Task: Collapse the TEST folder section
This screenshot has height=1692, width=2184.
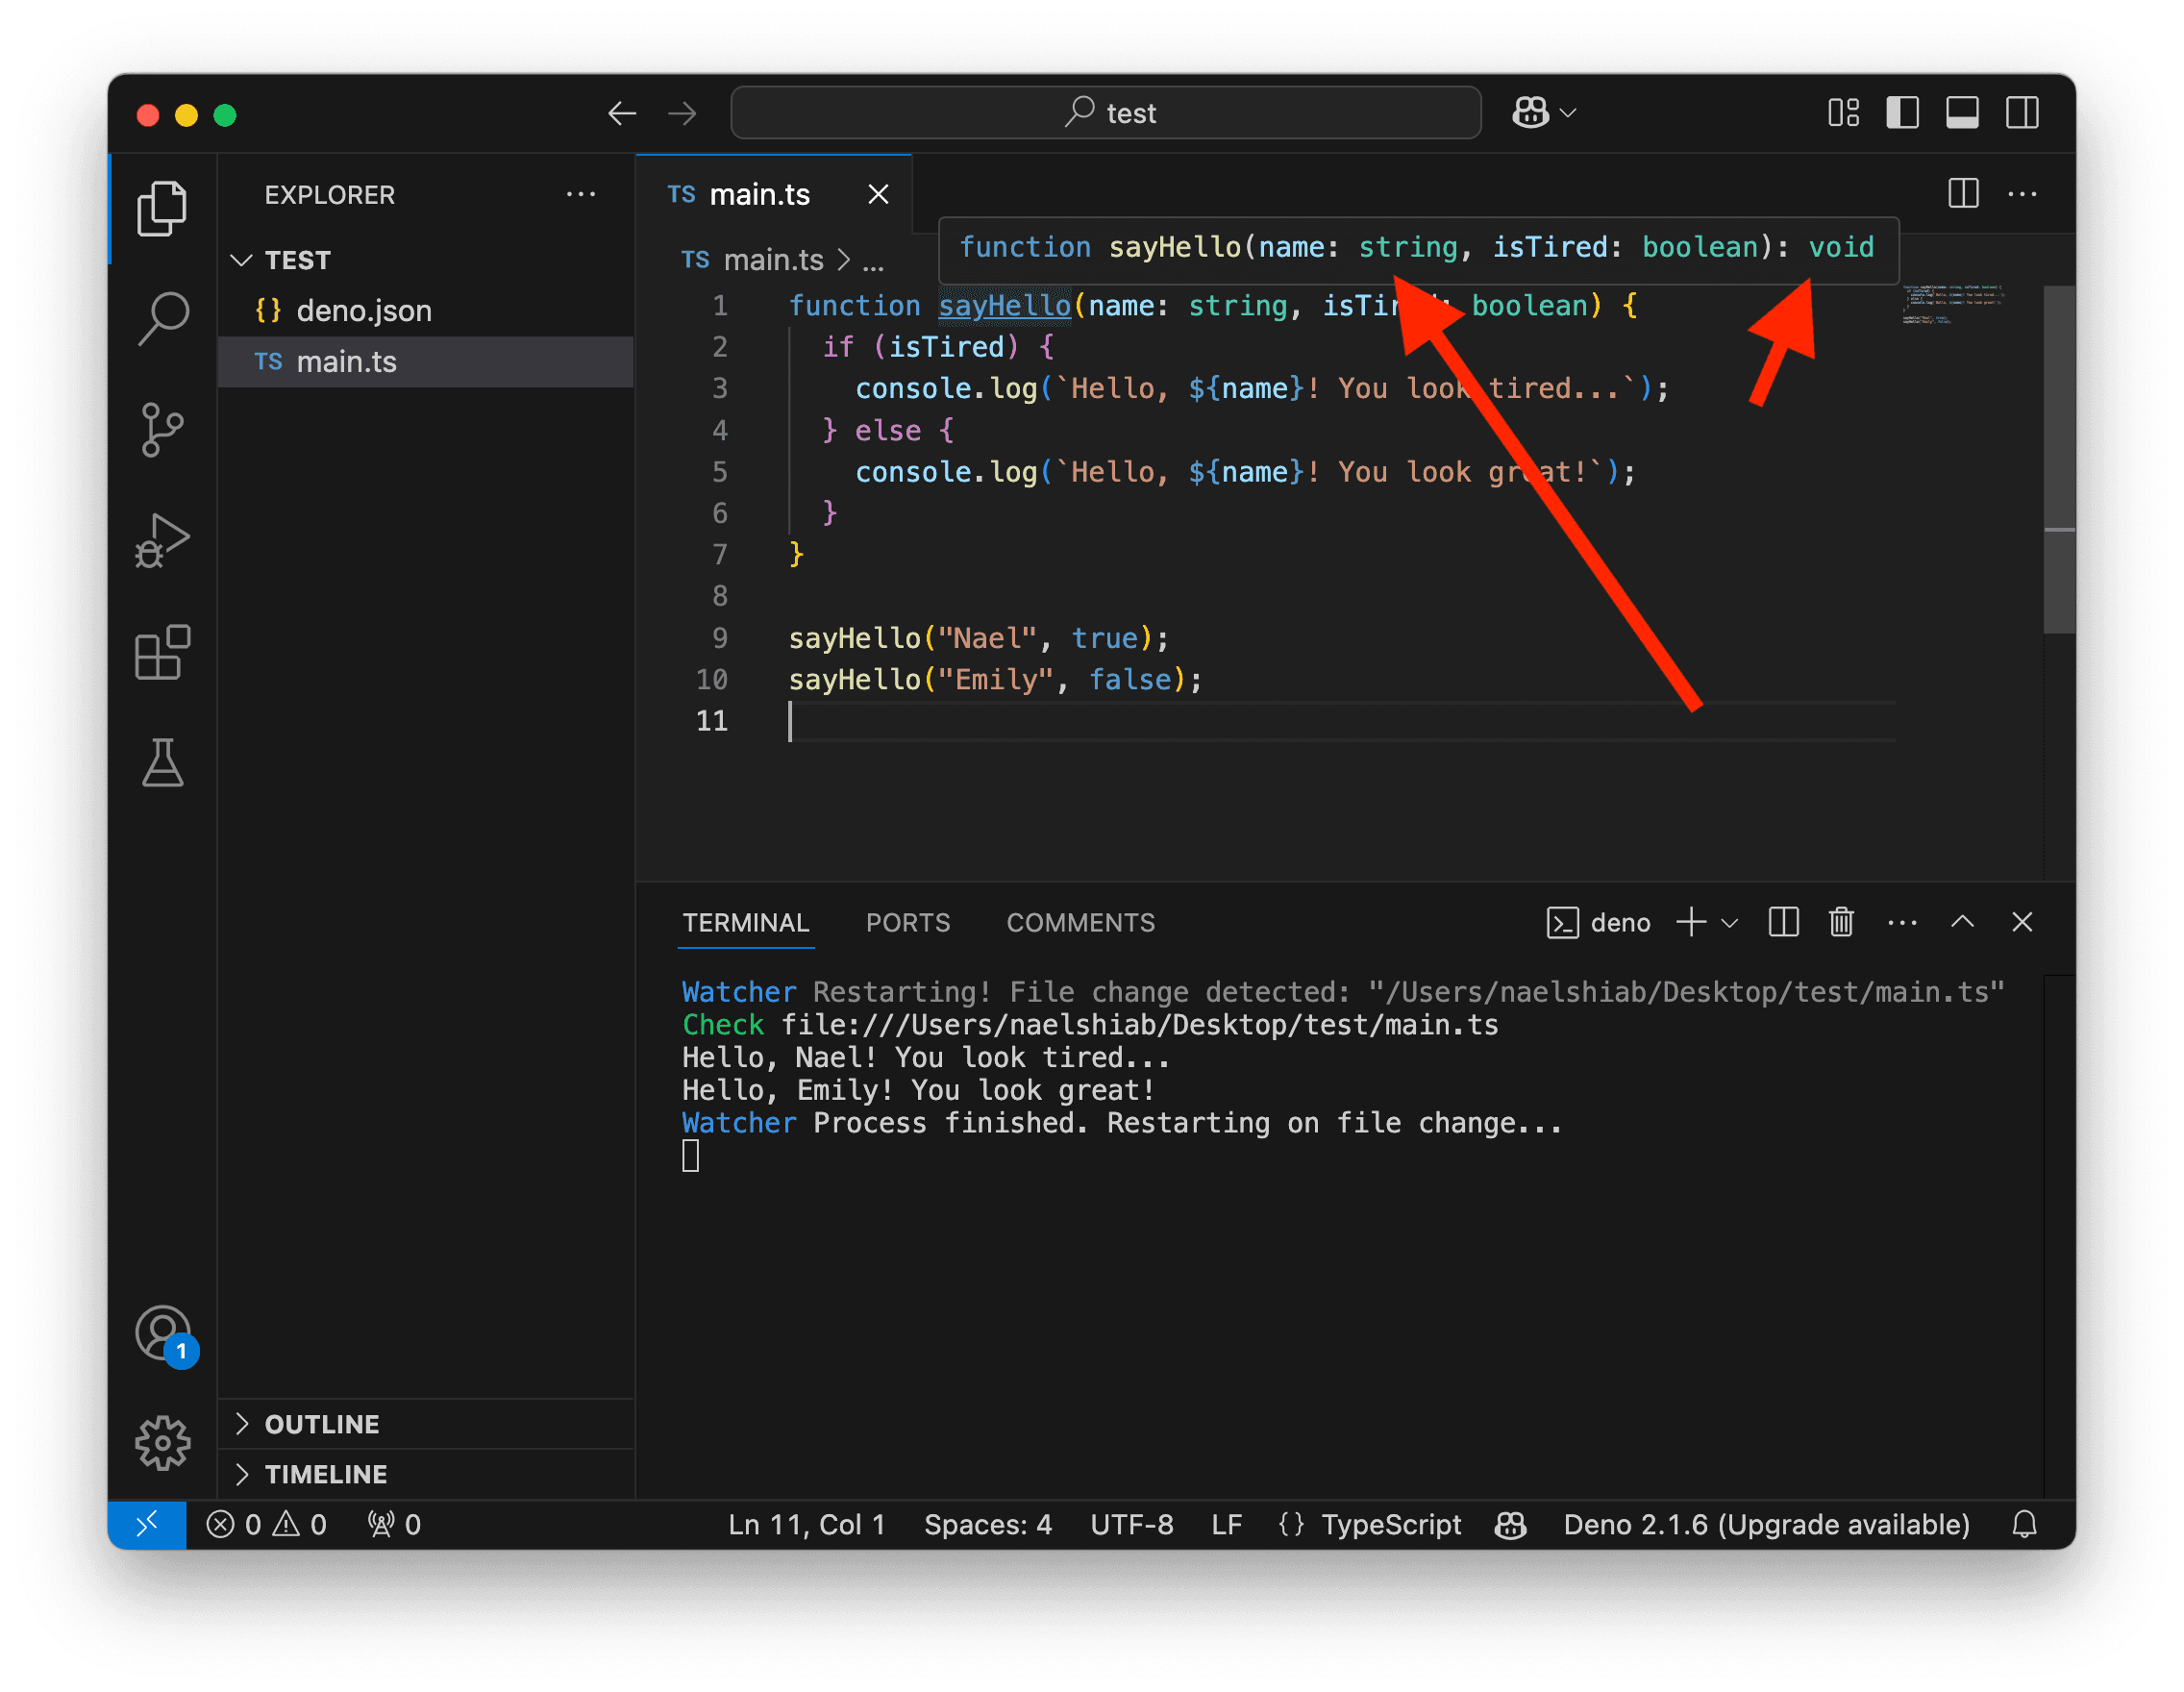Action: coord(425,260)
